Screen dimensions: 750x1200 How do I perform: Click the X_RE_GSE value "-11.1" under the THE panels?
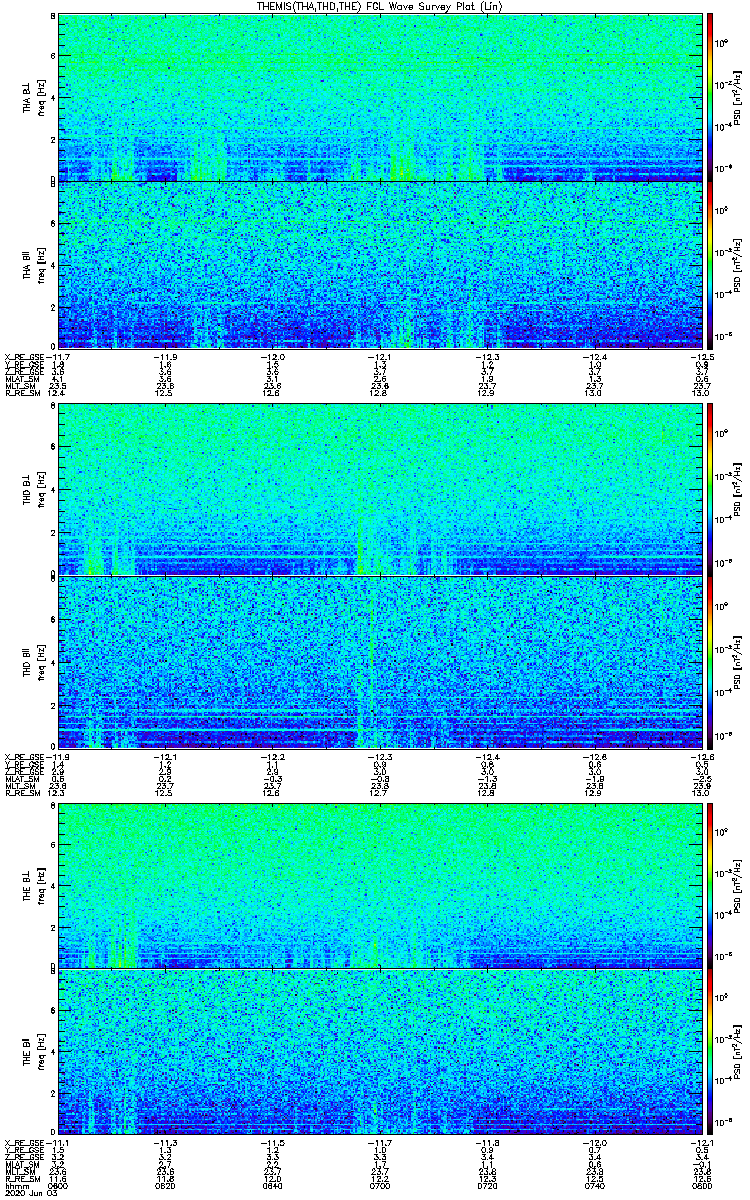[x=58, y=1143]
